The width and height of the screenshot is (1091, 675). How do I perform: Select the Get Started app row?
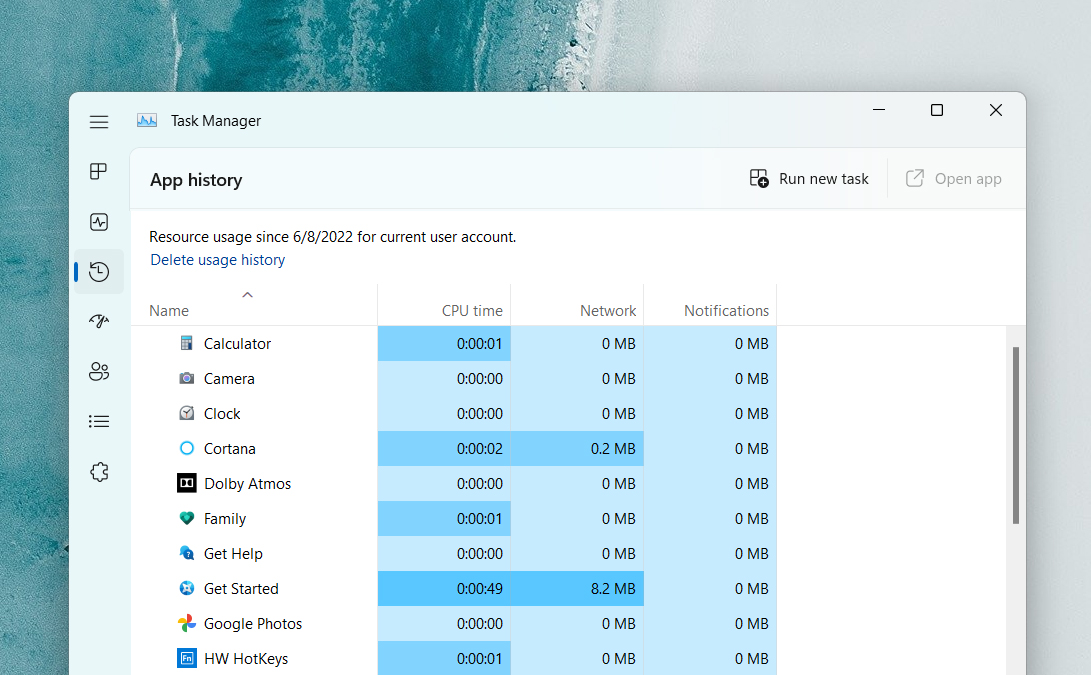tap(241, 589)
